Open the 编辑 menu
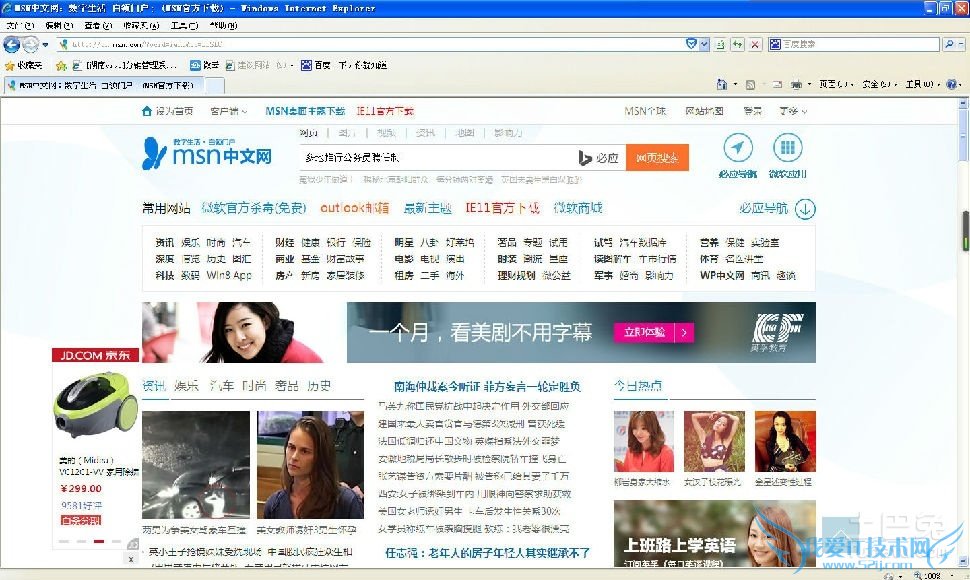970x580 pixels. coord(59,25)
